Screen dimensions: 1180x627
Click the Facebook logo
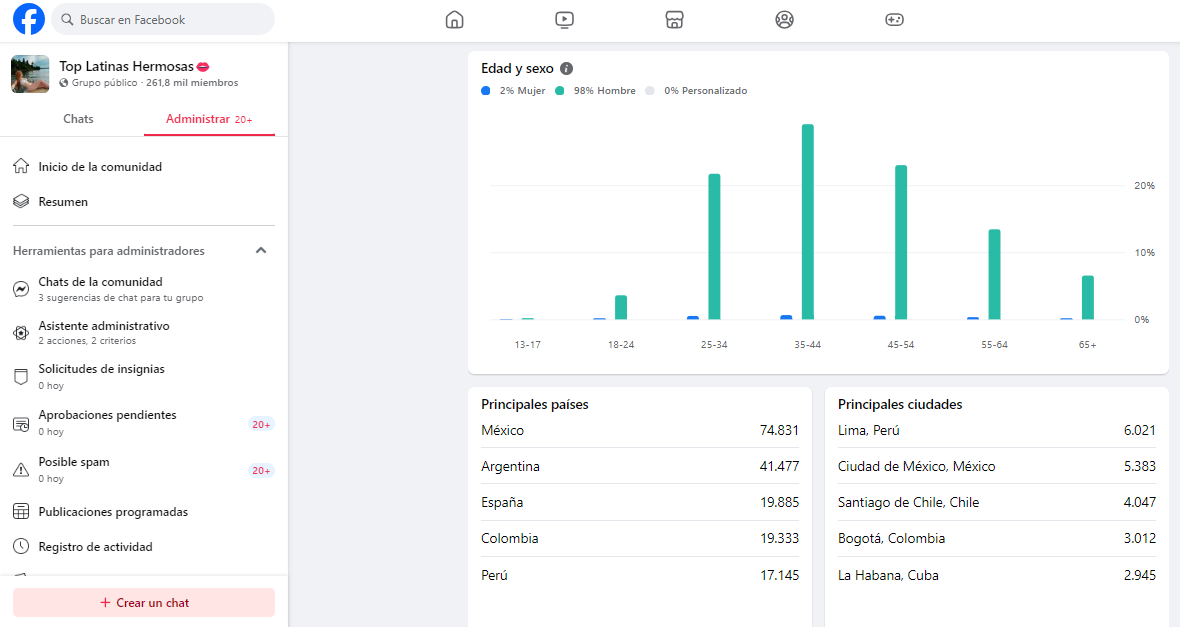tap(29, 20)
